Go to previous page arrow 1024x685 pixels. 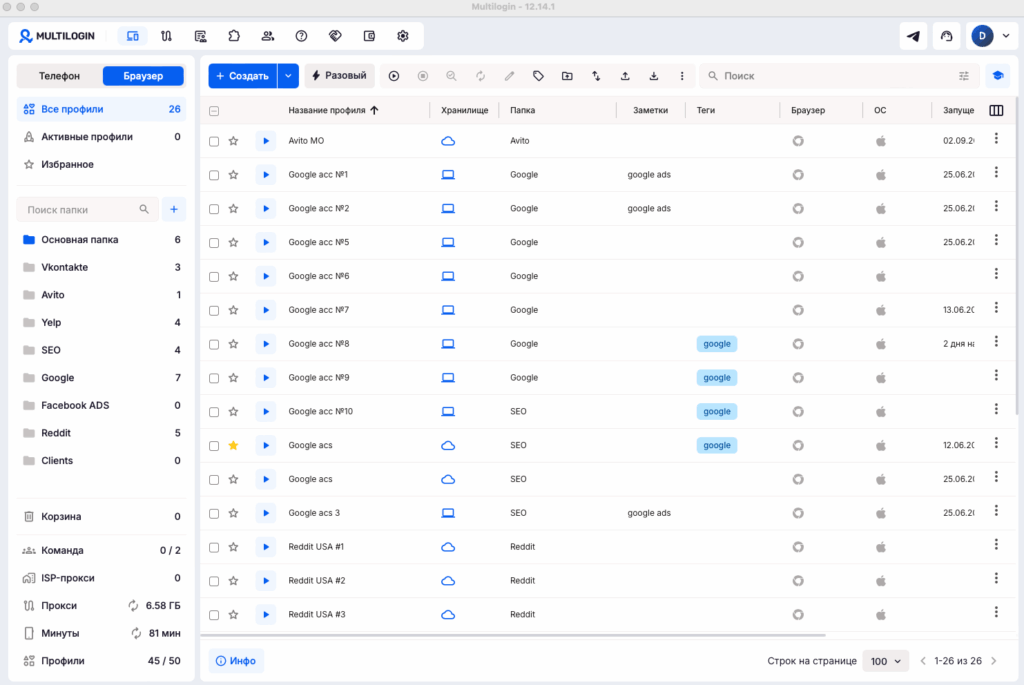coord(923,661)
